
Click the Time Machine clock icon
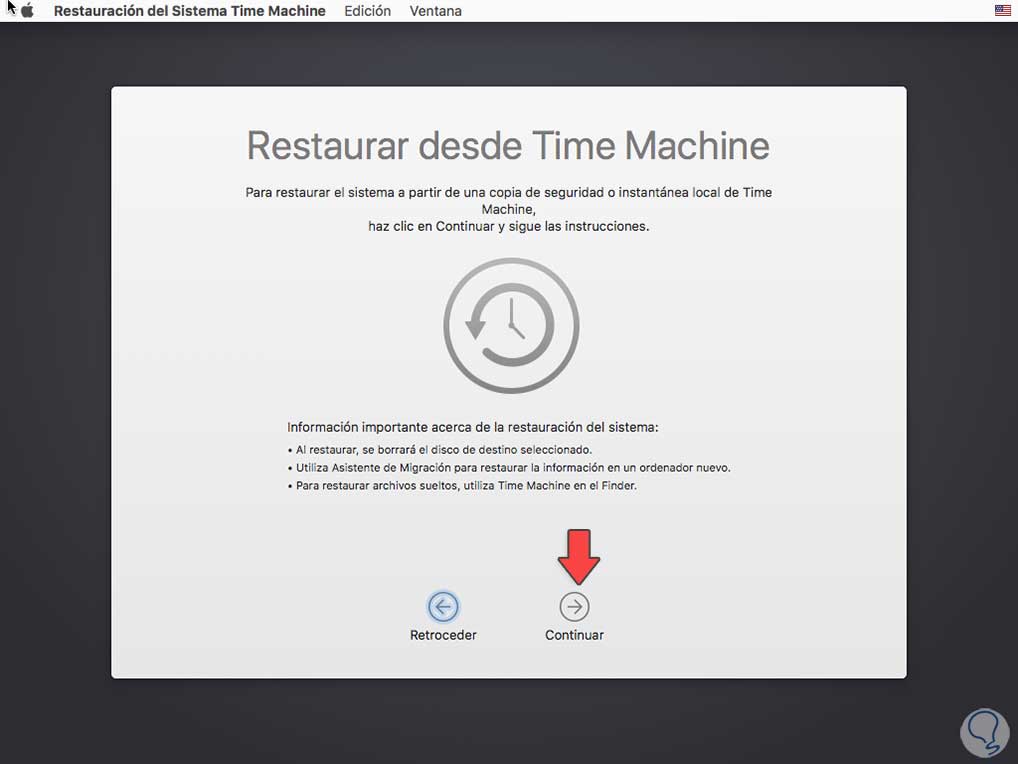[x=512, y=325]
